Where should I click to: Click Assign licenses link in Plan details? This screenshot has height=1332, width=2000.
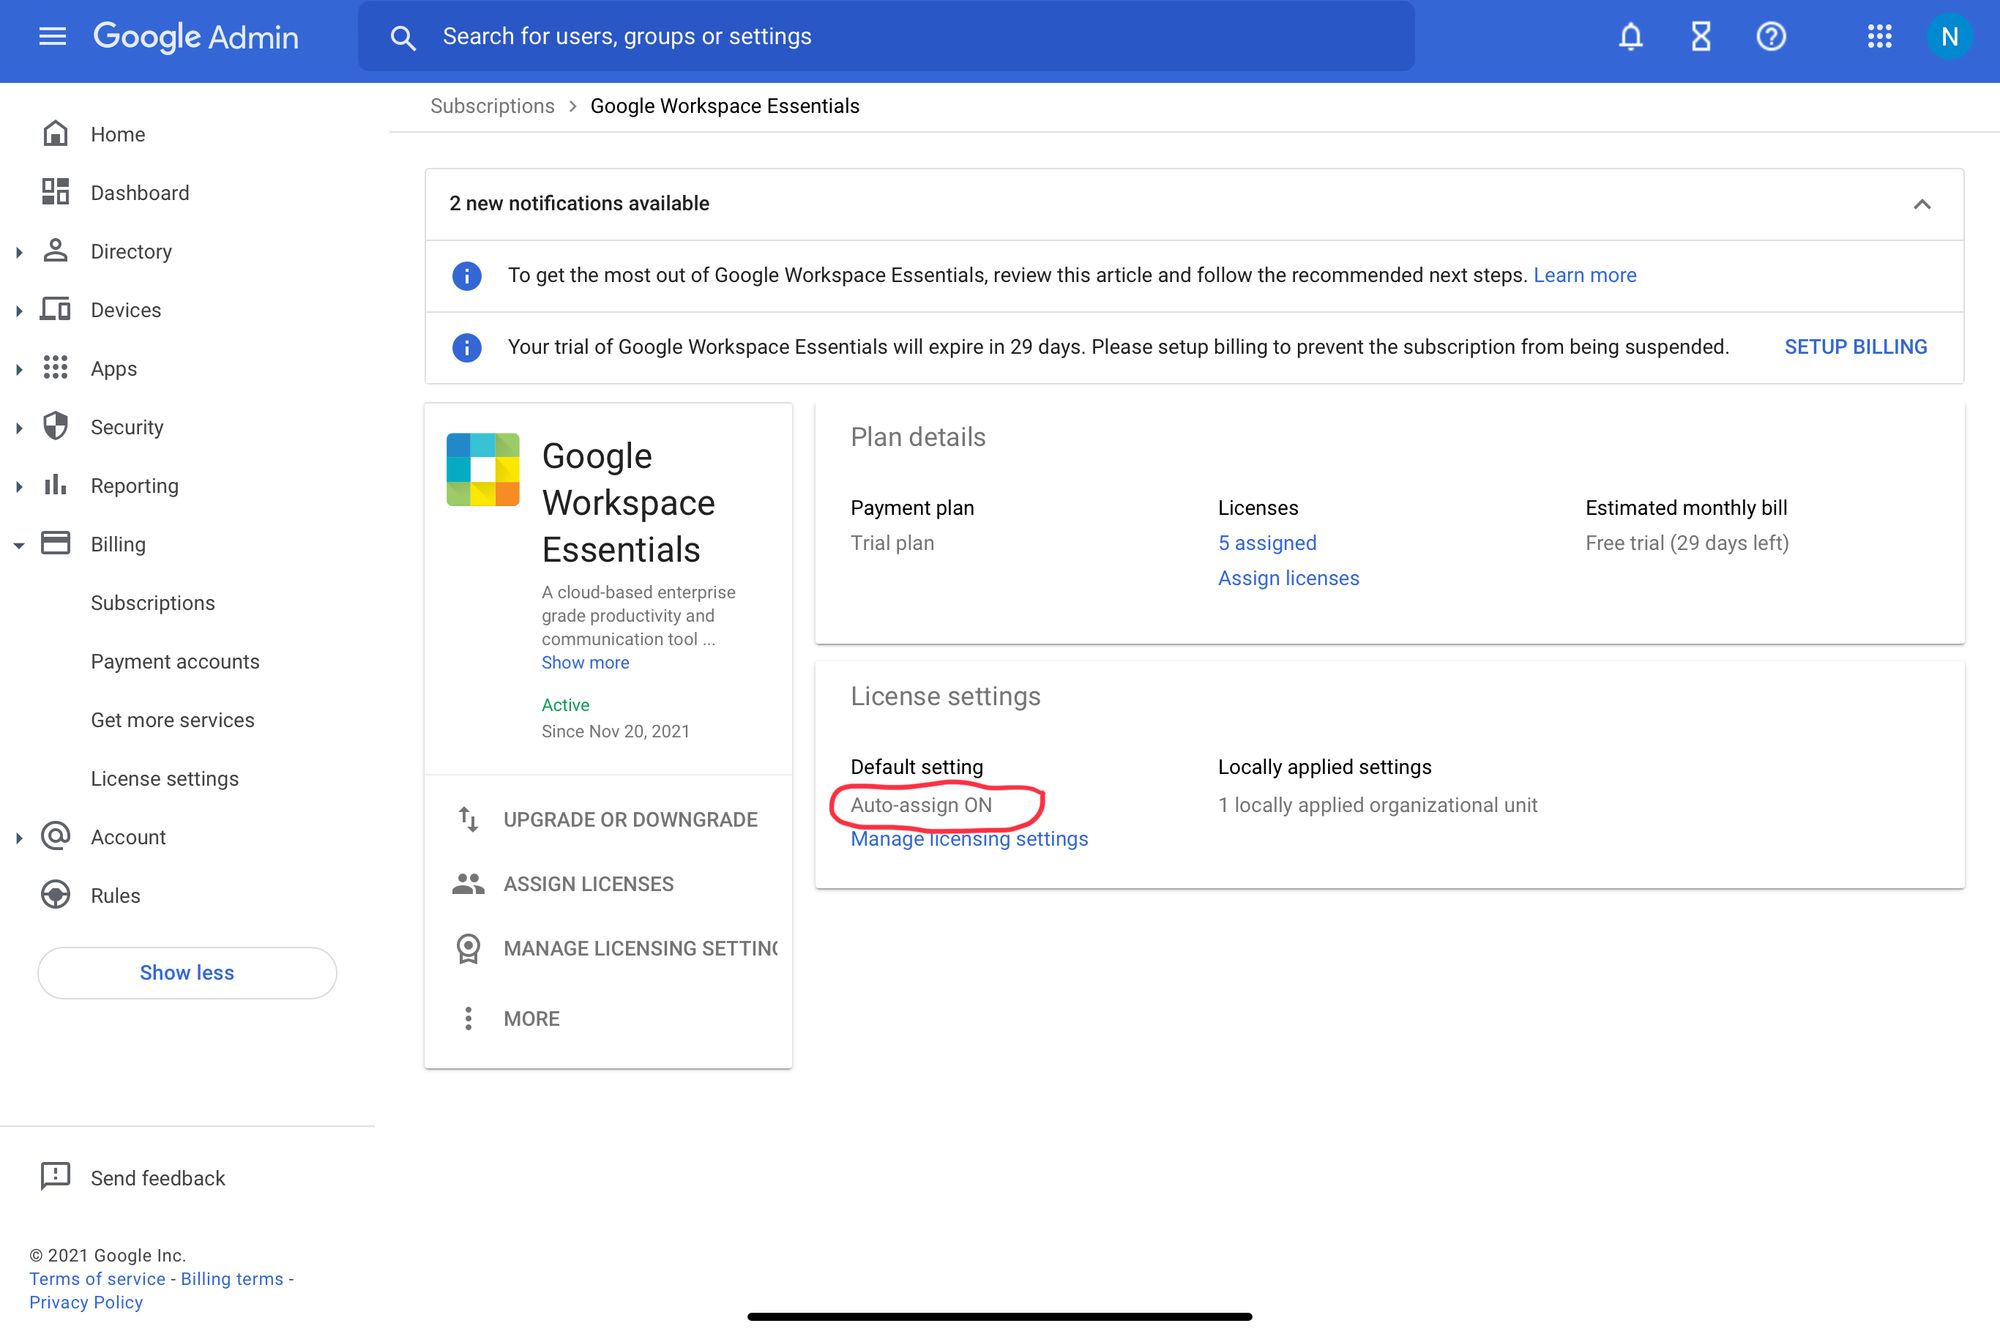coord(1289,578)
